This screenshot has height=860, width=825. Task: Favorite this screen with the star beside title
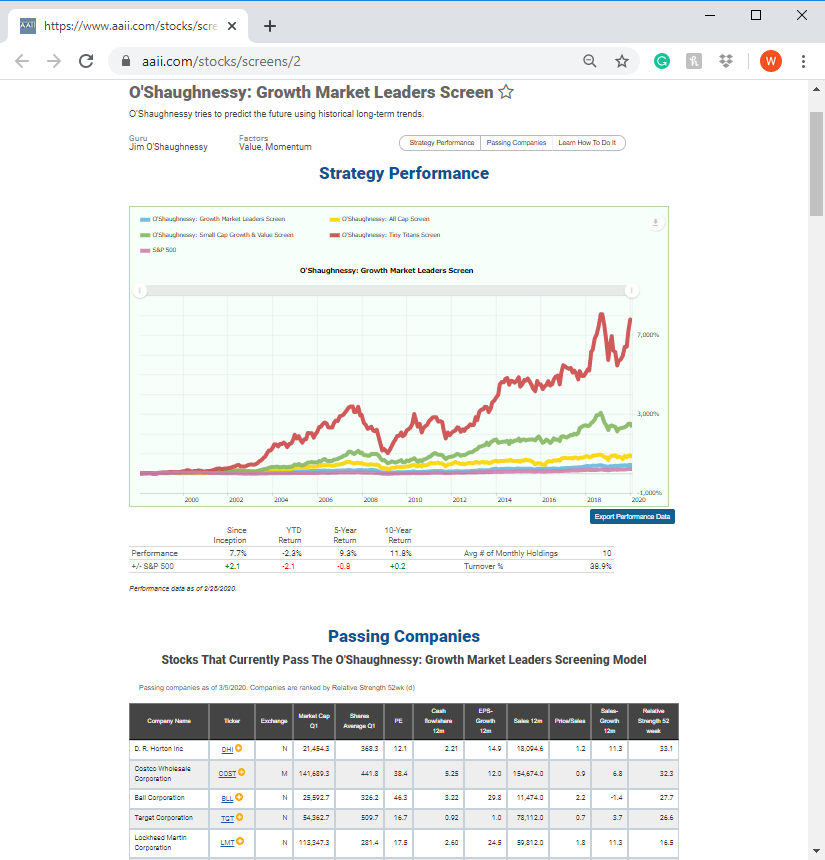[506, 92]
